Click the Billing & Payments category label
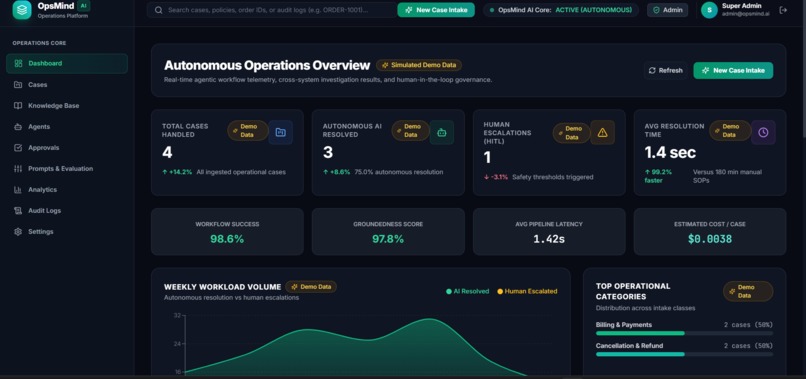This screenshot has height=379, width=806. coord(624,325)
